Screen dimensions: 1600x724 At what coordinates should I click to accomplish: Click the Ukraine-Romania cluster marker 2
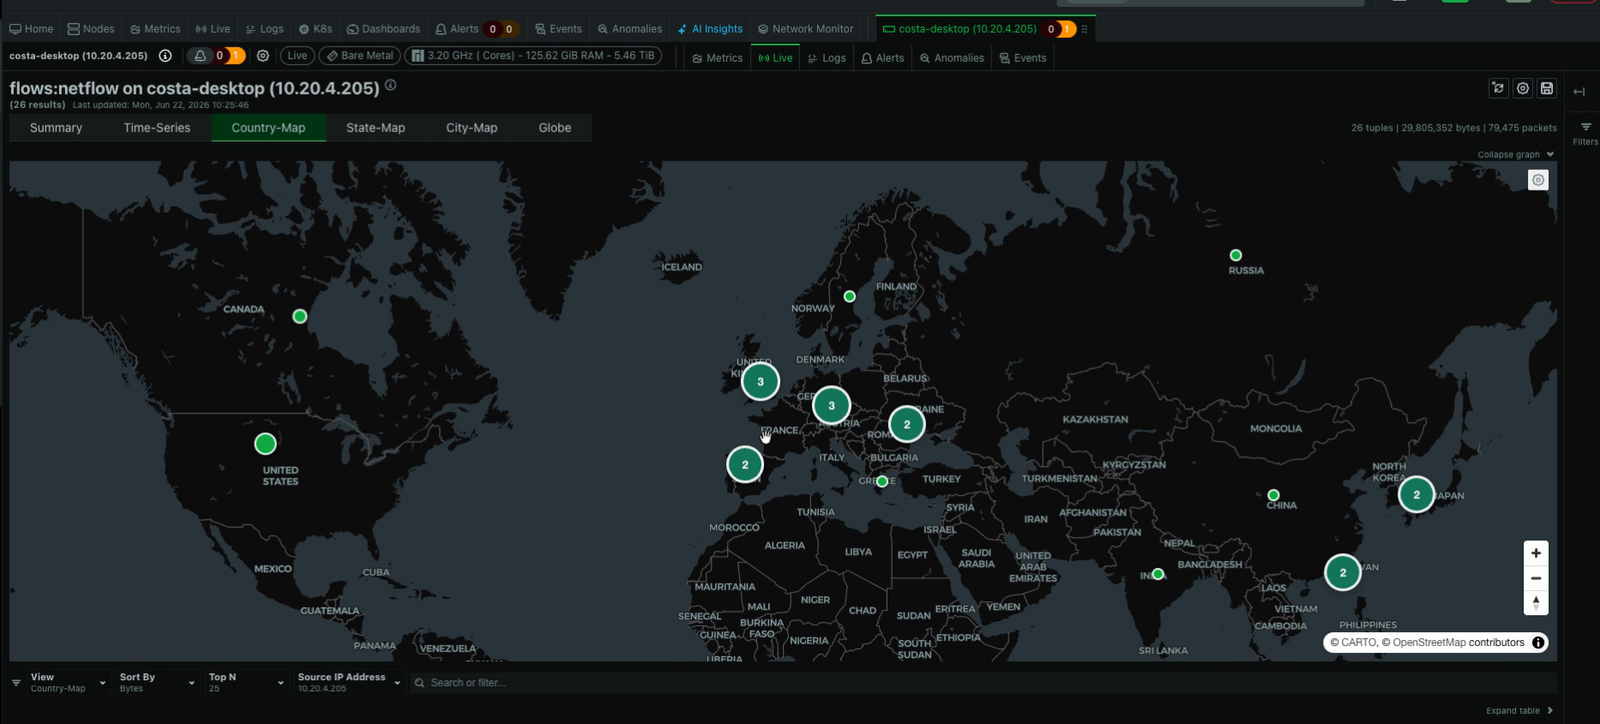[x=907, y=424]
